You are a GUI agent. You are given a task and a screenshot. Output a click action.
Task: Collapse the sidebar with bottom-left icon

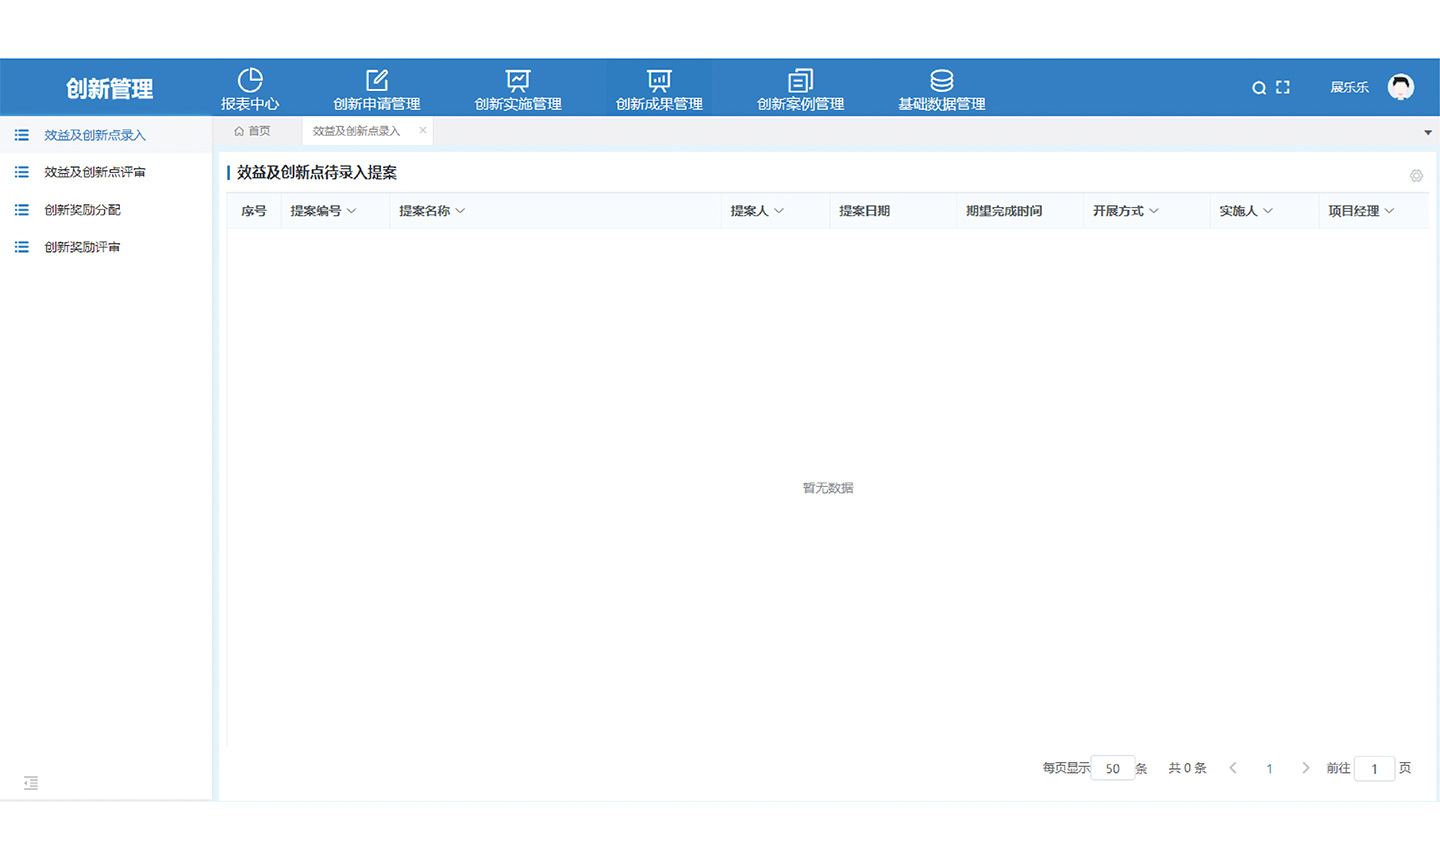[30, 783]
